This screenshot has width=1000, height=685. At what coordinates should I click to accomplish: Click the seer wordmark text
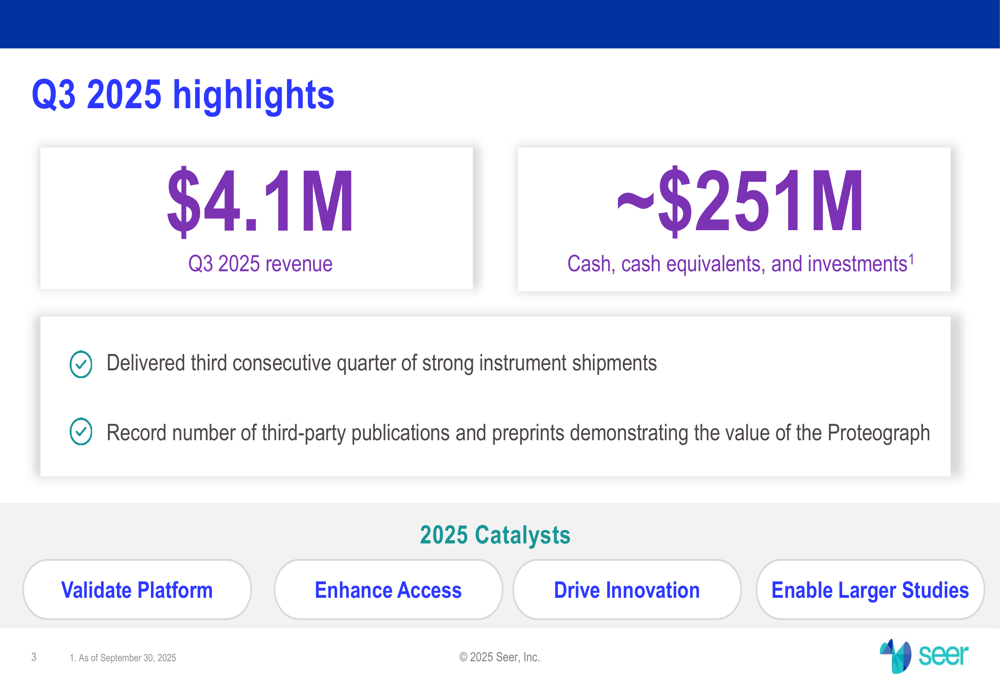pyautogui.click(x=943, y=656)
